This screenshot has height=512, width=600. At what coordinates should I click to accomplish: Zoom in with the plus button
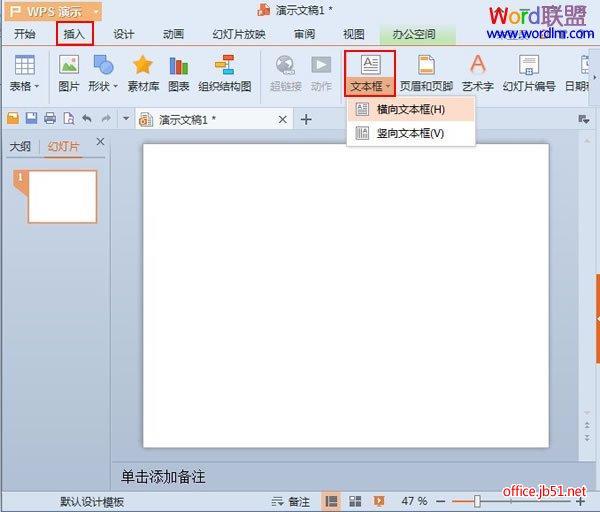[580, 501]
